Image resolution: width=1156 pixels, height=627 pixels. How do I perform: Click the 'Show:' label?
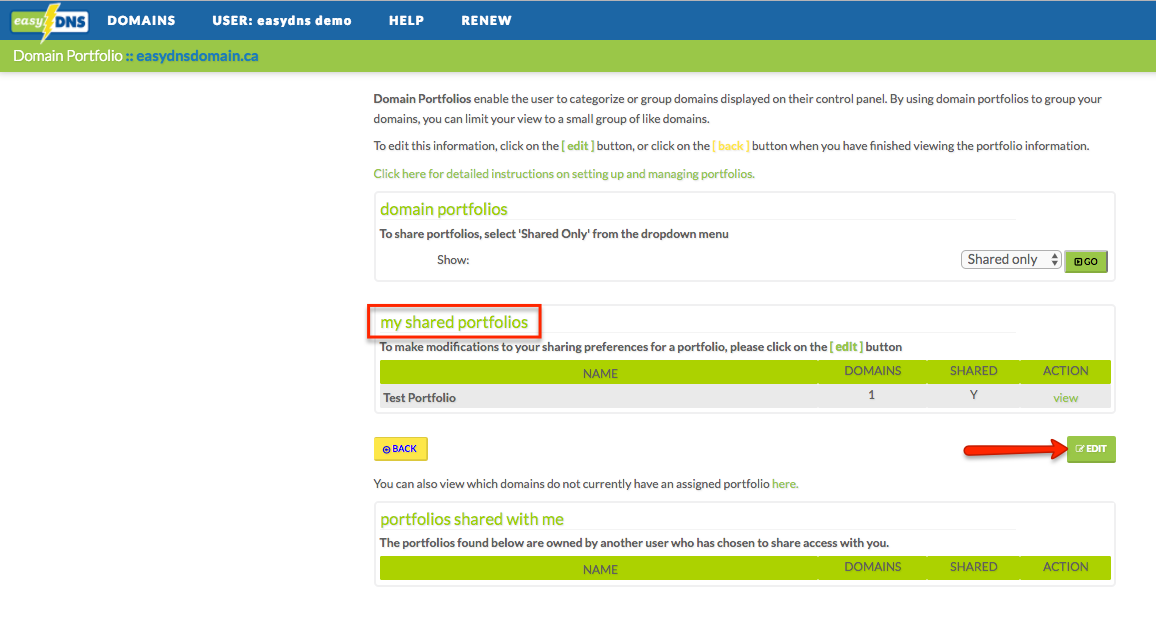click(x=453, y=260)
